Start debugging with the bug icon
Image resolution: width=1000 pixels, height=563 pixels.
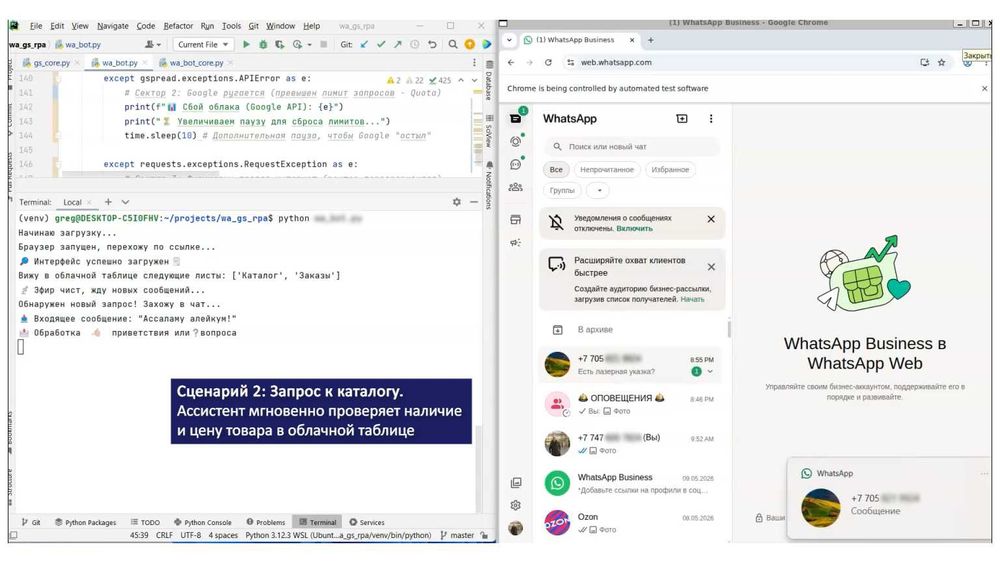[263, 45]
